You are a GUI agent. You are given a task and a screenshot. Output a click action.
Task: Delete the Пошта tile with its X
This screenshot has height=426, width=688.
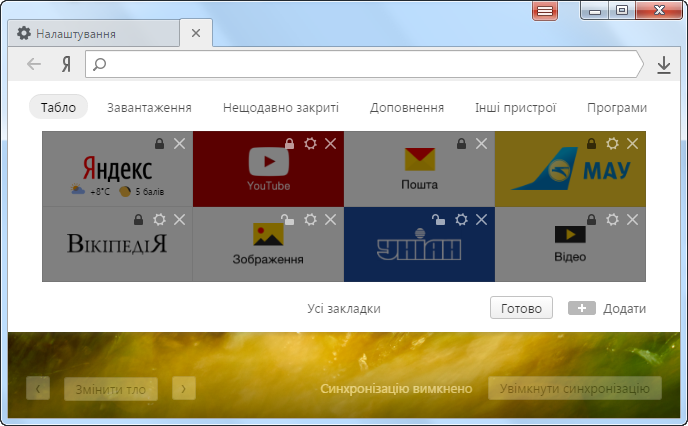[481, 143]
